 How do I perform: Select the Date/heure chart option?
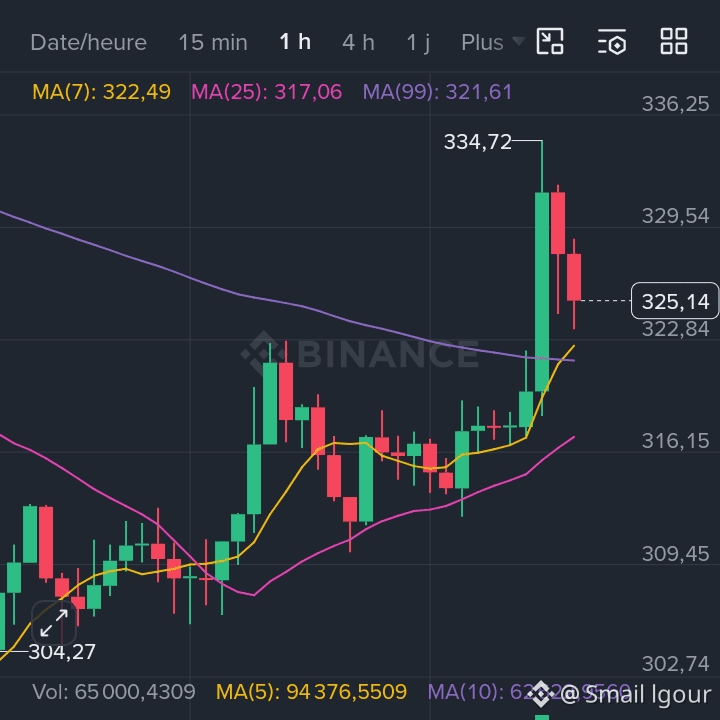click(89, 43)
